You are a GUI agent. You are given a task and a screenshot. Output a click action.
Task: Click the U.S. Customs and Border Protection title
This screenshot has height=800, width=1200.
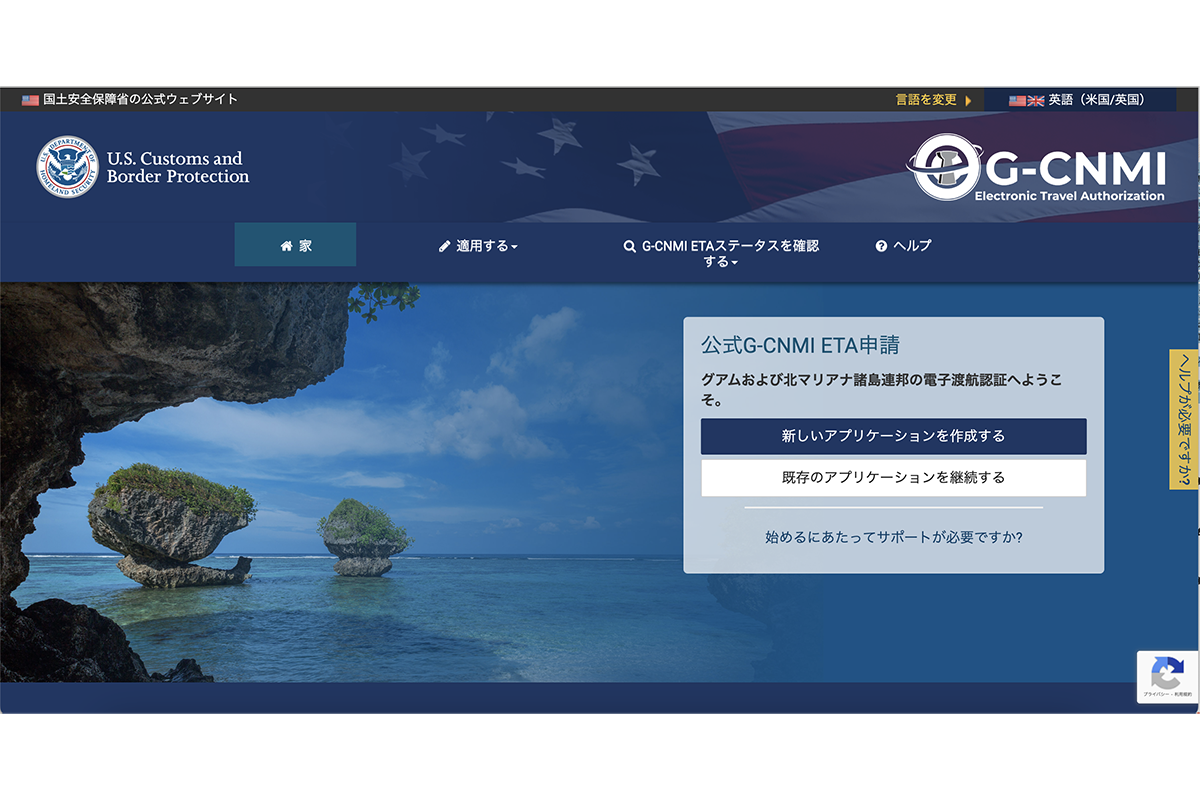click(178, 167)
